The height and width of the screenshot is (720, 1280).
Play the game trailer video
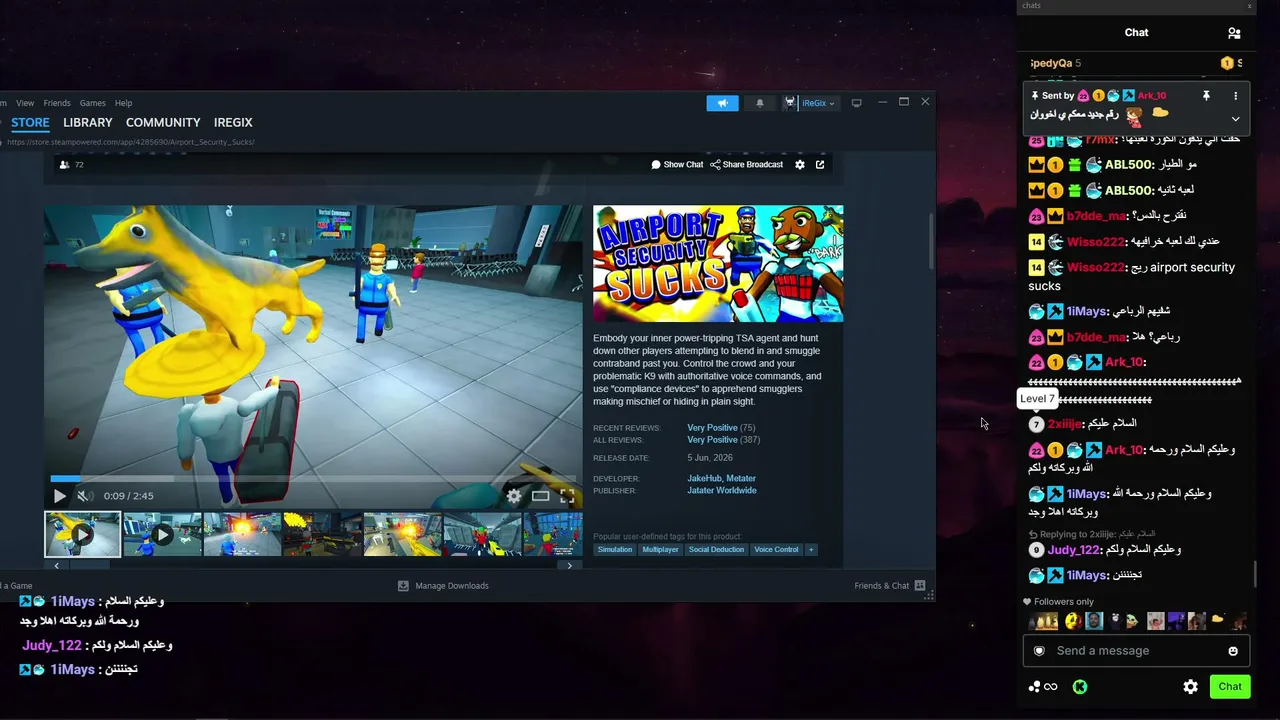[59, 496]
